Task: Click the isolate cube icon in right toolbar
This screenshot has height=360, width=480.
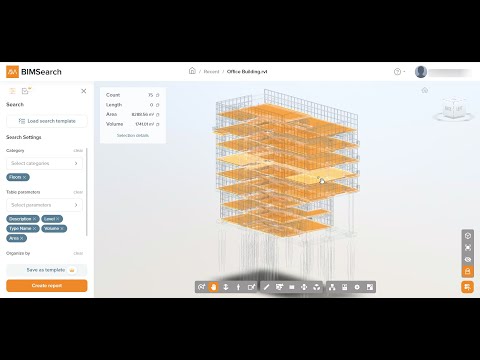Action: pyautogui.click(x=468, y=236)
